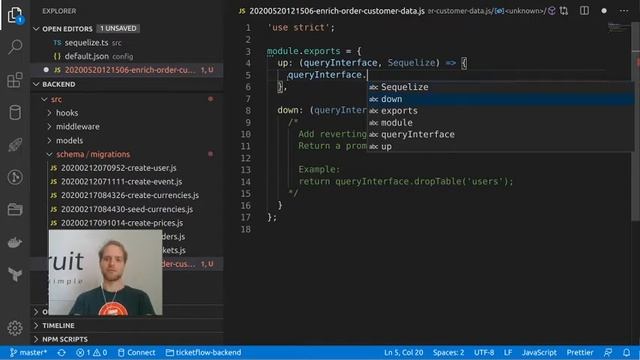Expand the hooks folder
This screenshot has width=640, height=360.
tap(67, 113)
